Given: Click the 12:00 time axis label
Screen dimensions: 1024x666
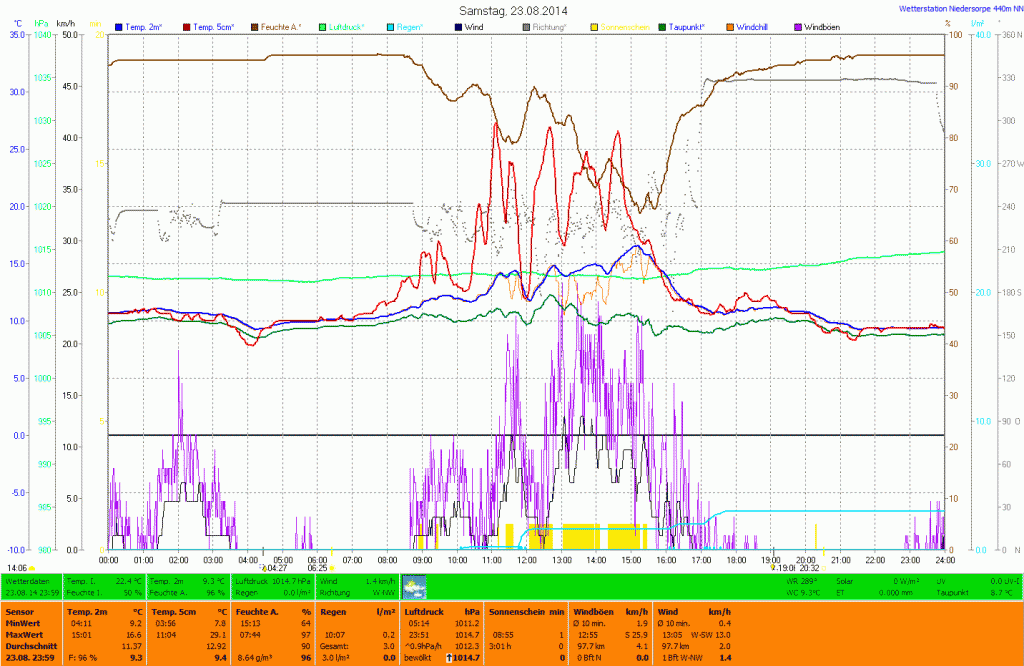Looking at the screenshot, I should coord(526,559).
